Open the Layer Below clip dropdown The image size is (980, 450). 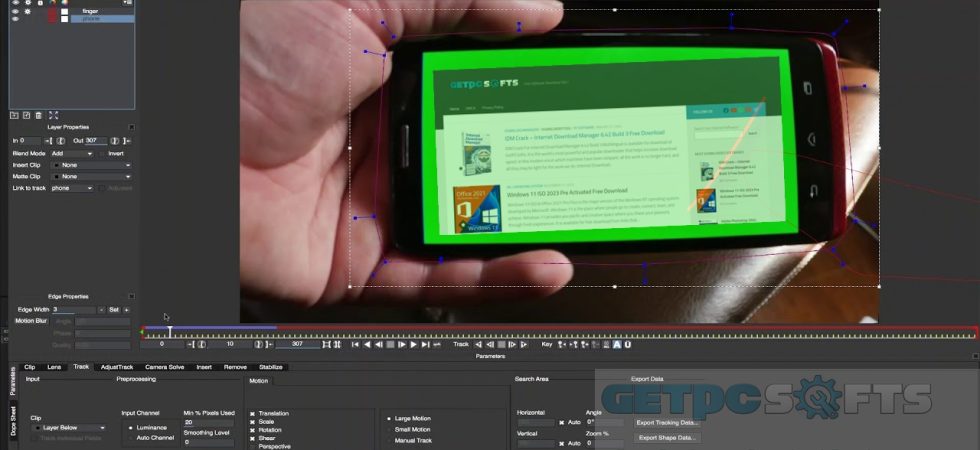coord(69,428)
